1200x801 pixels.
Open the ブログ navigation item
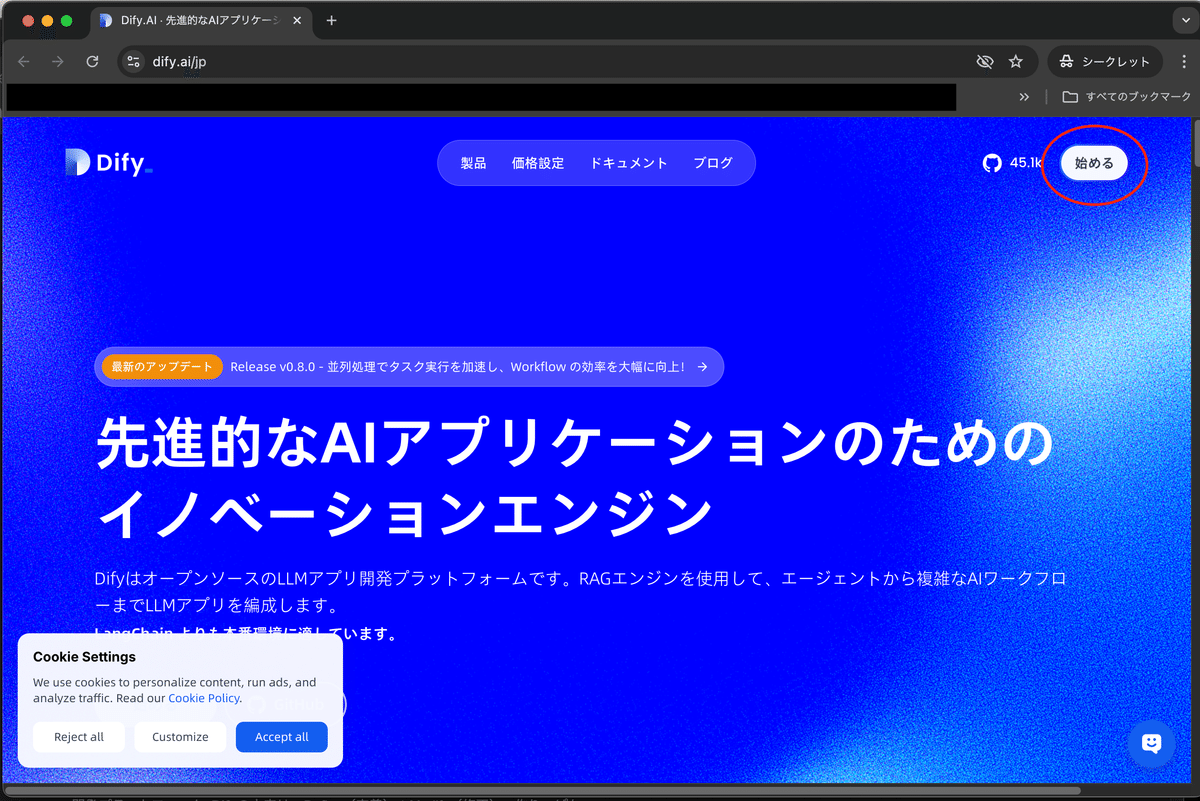coord(713,163)
